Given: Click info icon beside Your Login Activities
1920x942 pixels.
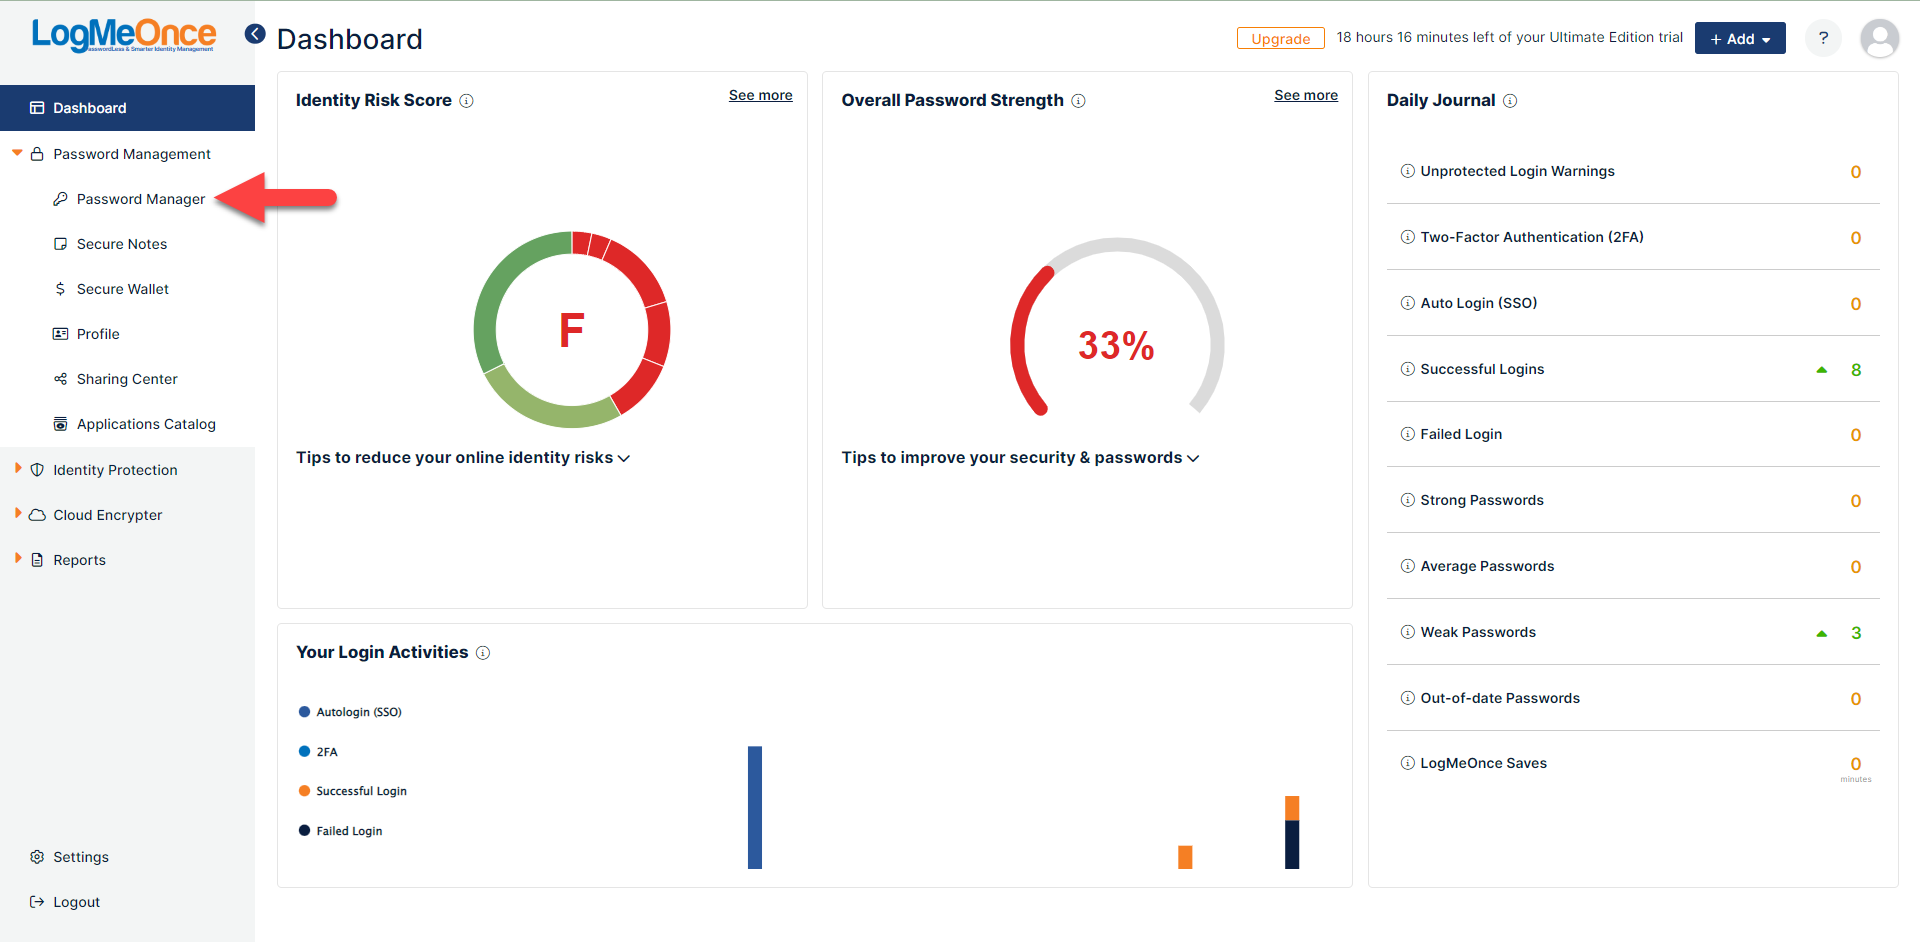Looking at the screenshot, I should click(x=483, y=653).
